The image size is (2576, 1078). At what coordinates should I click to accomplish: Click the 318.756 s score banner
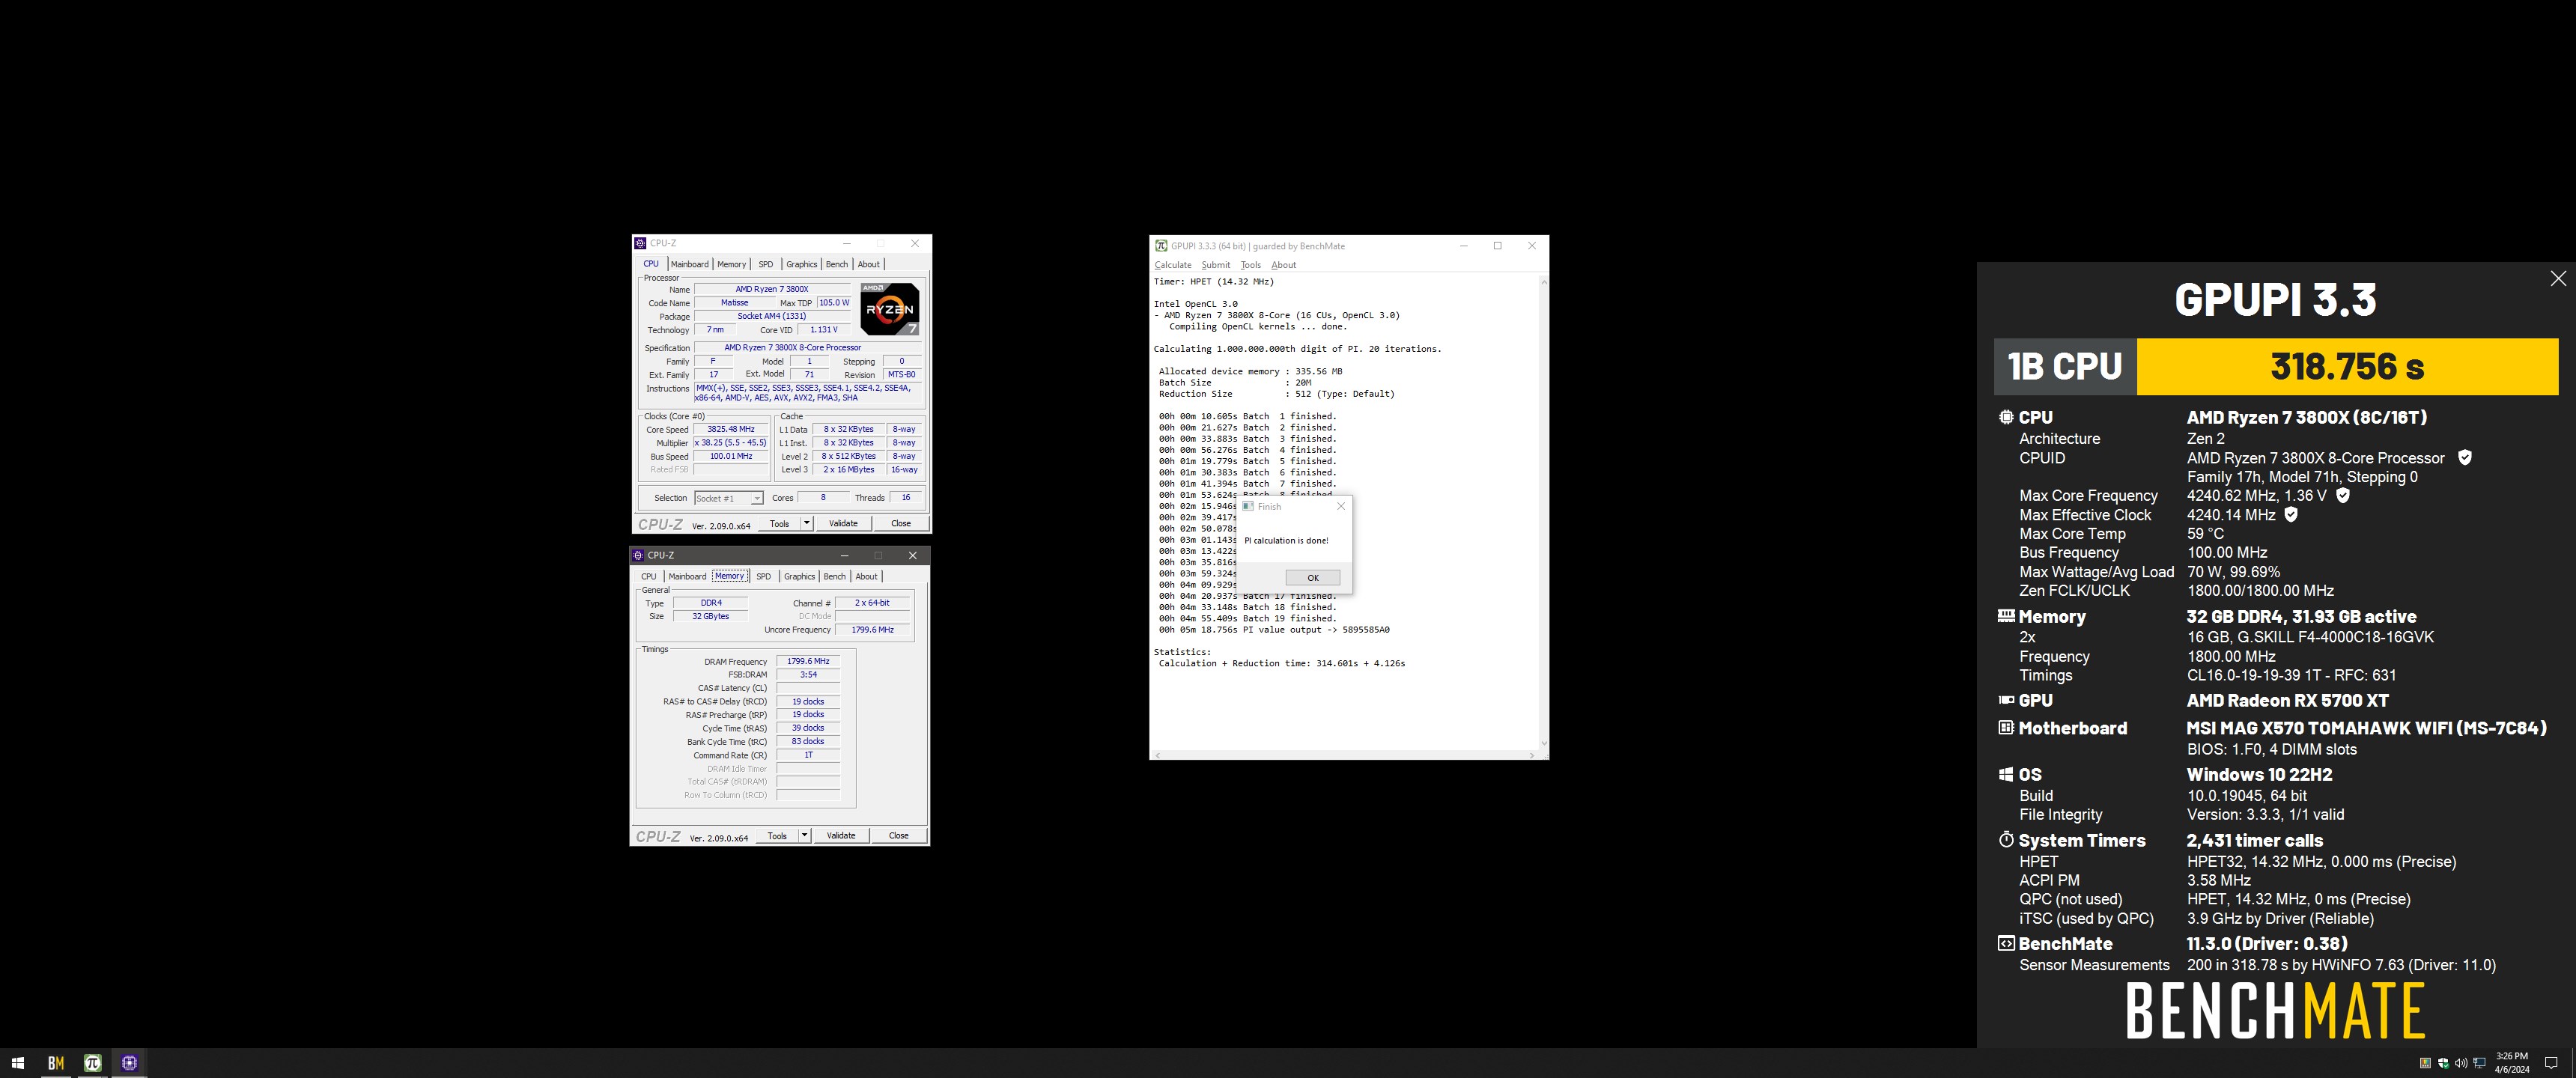click(x=2347, y=366)
